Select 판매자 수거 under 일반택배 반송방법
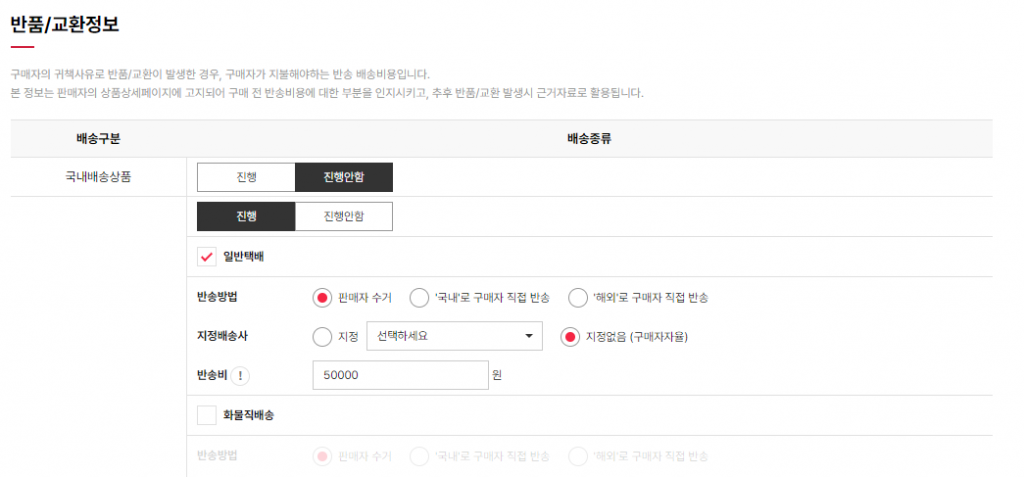Image resolution: width=1024 pixels, height=477 pixels. pyautogui.click(x=322, y=297)
